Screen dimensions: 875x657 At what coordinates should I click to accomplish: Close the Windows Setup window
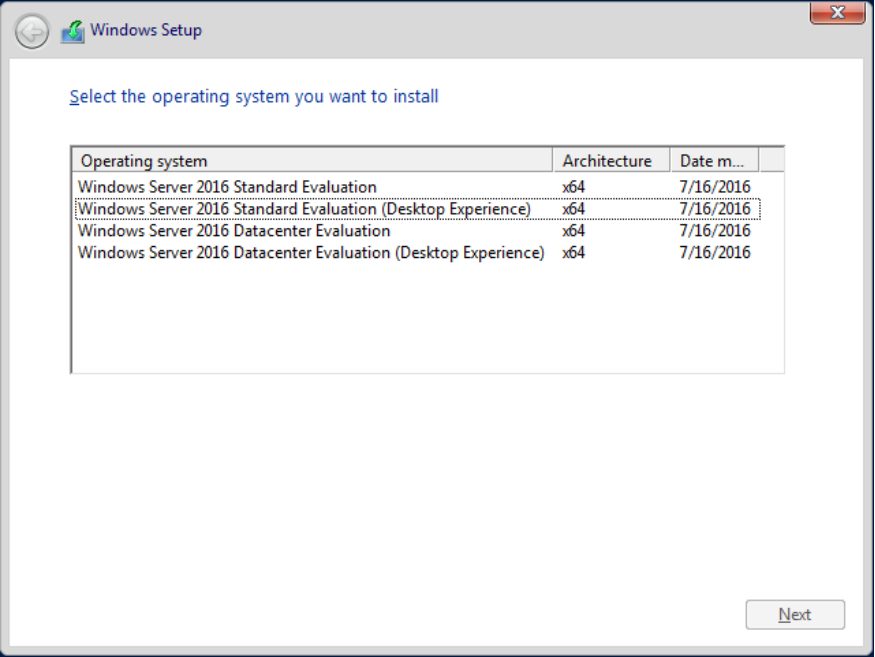point(837,12)
